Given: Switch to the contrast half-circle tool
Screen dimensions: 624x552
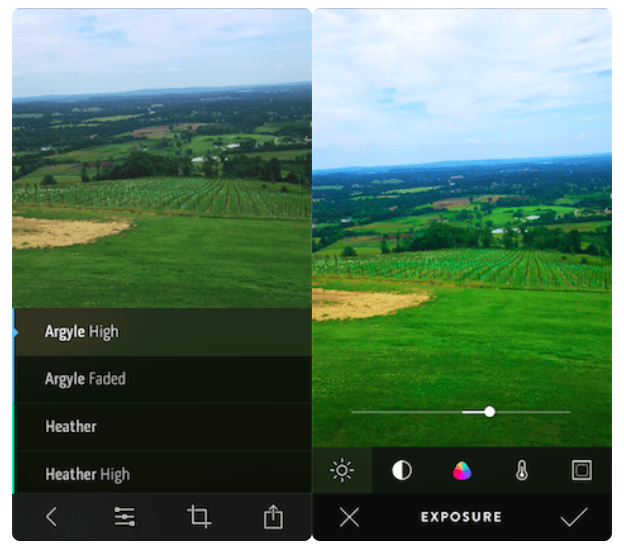Looking at the screenshot, I should 402,470.
